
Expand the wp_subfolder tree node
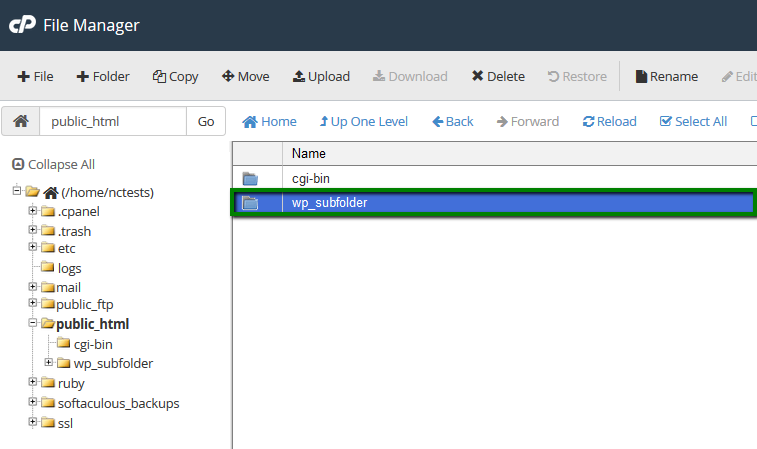tap(50, 363)
